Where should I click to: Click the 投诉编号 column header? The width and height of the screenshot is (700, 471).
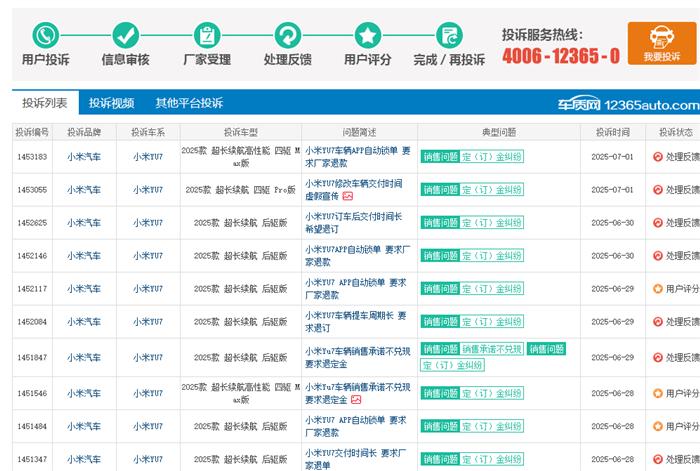(x=32, y=132)
